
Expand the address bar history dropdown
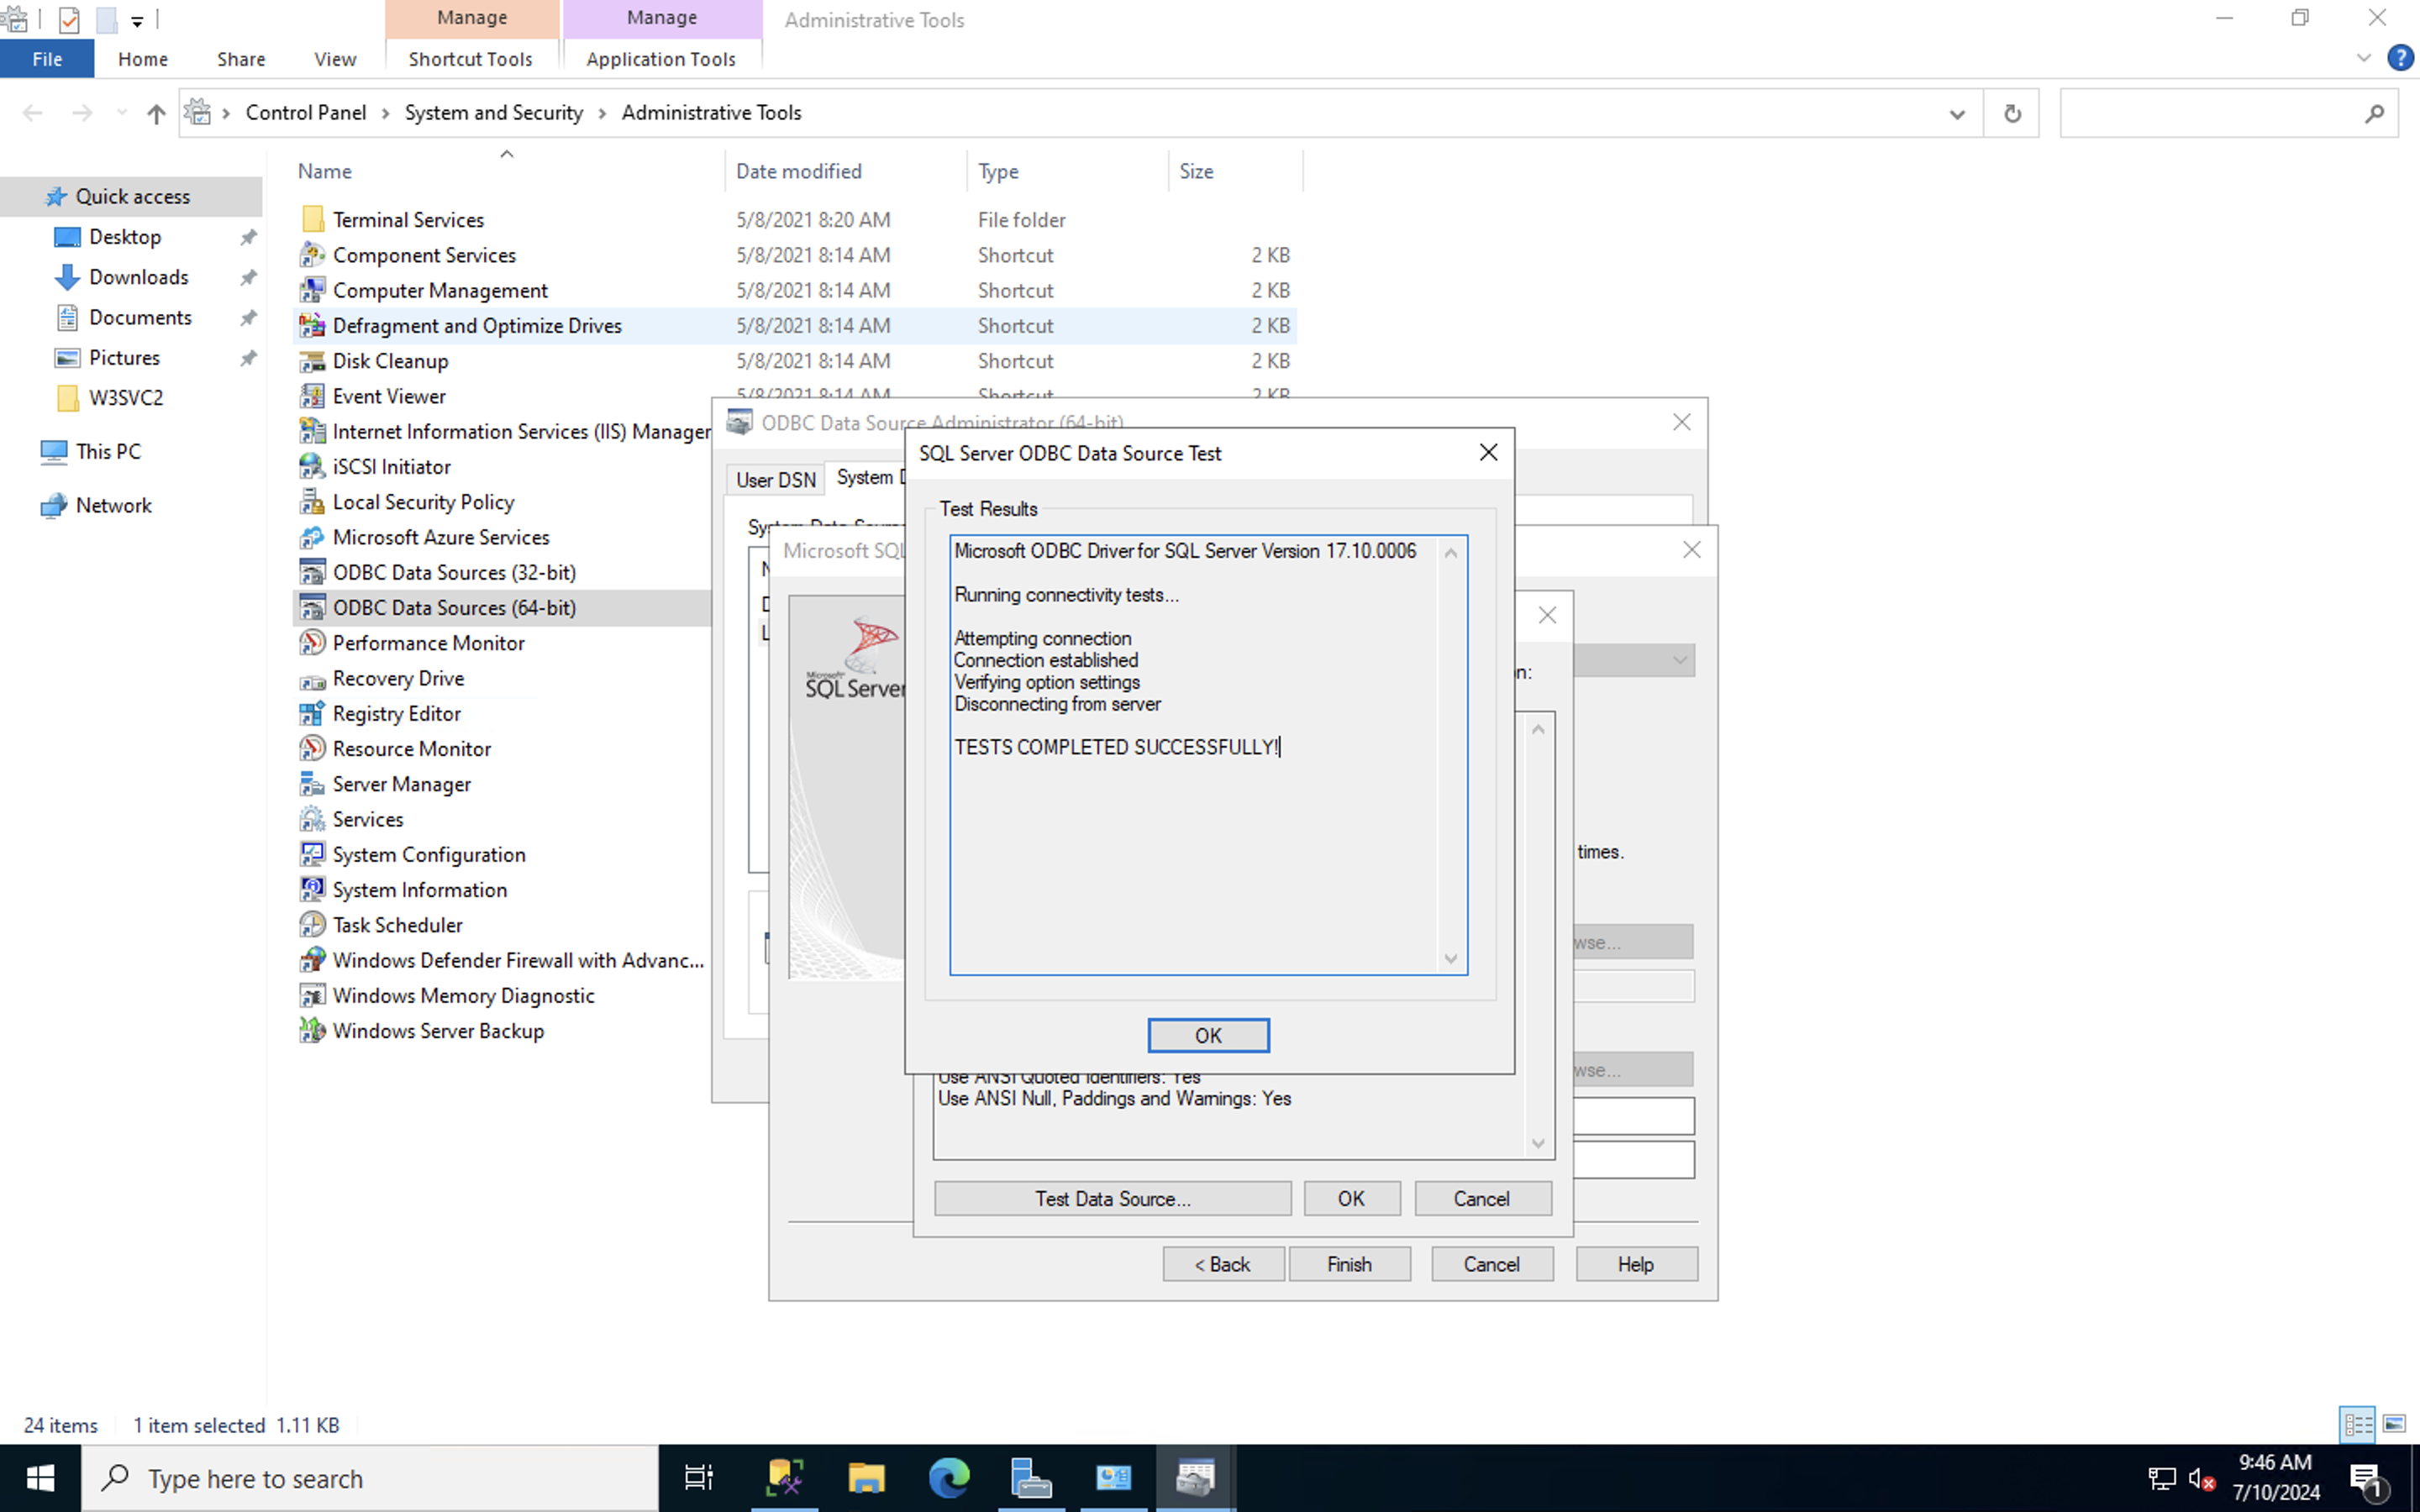[1956, 113]
